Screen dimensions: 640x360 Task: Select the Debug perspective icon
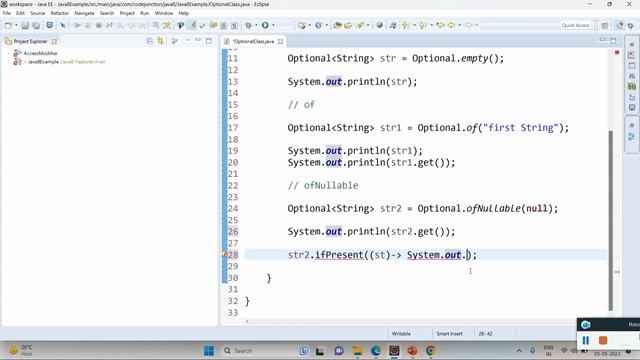pyautogui.click(x=631, y=25)
